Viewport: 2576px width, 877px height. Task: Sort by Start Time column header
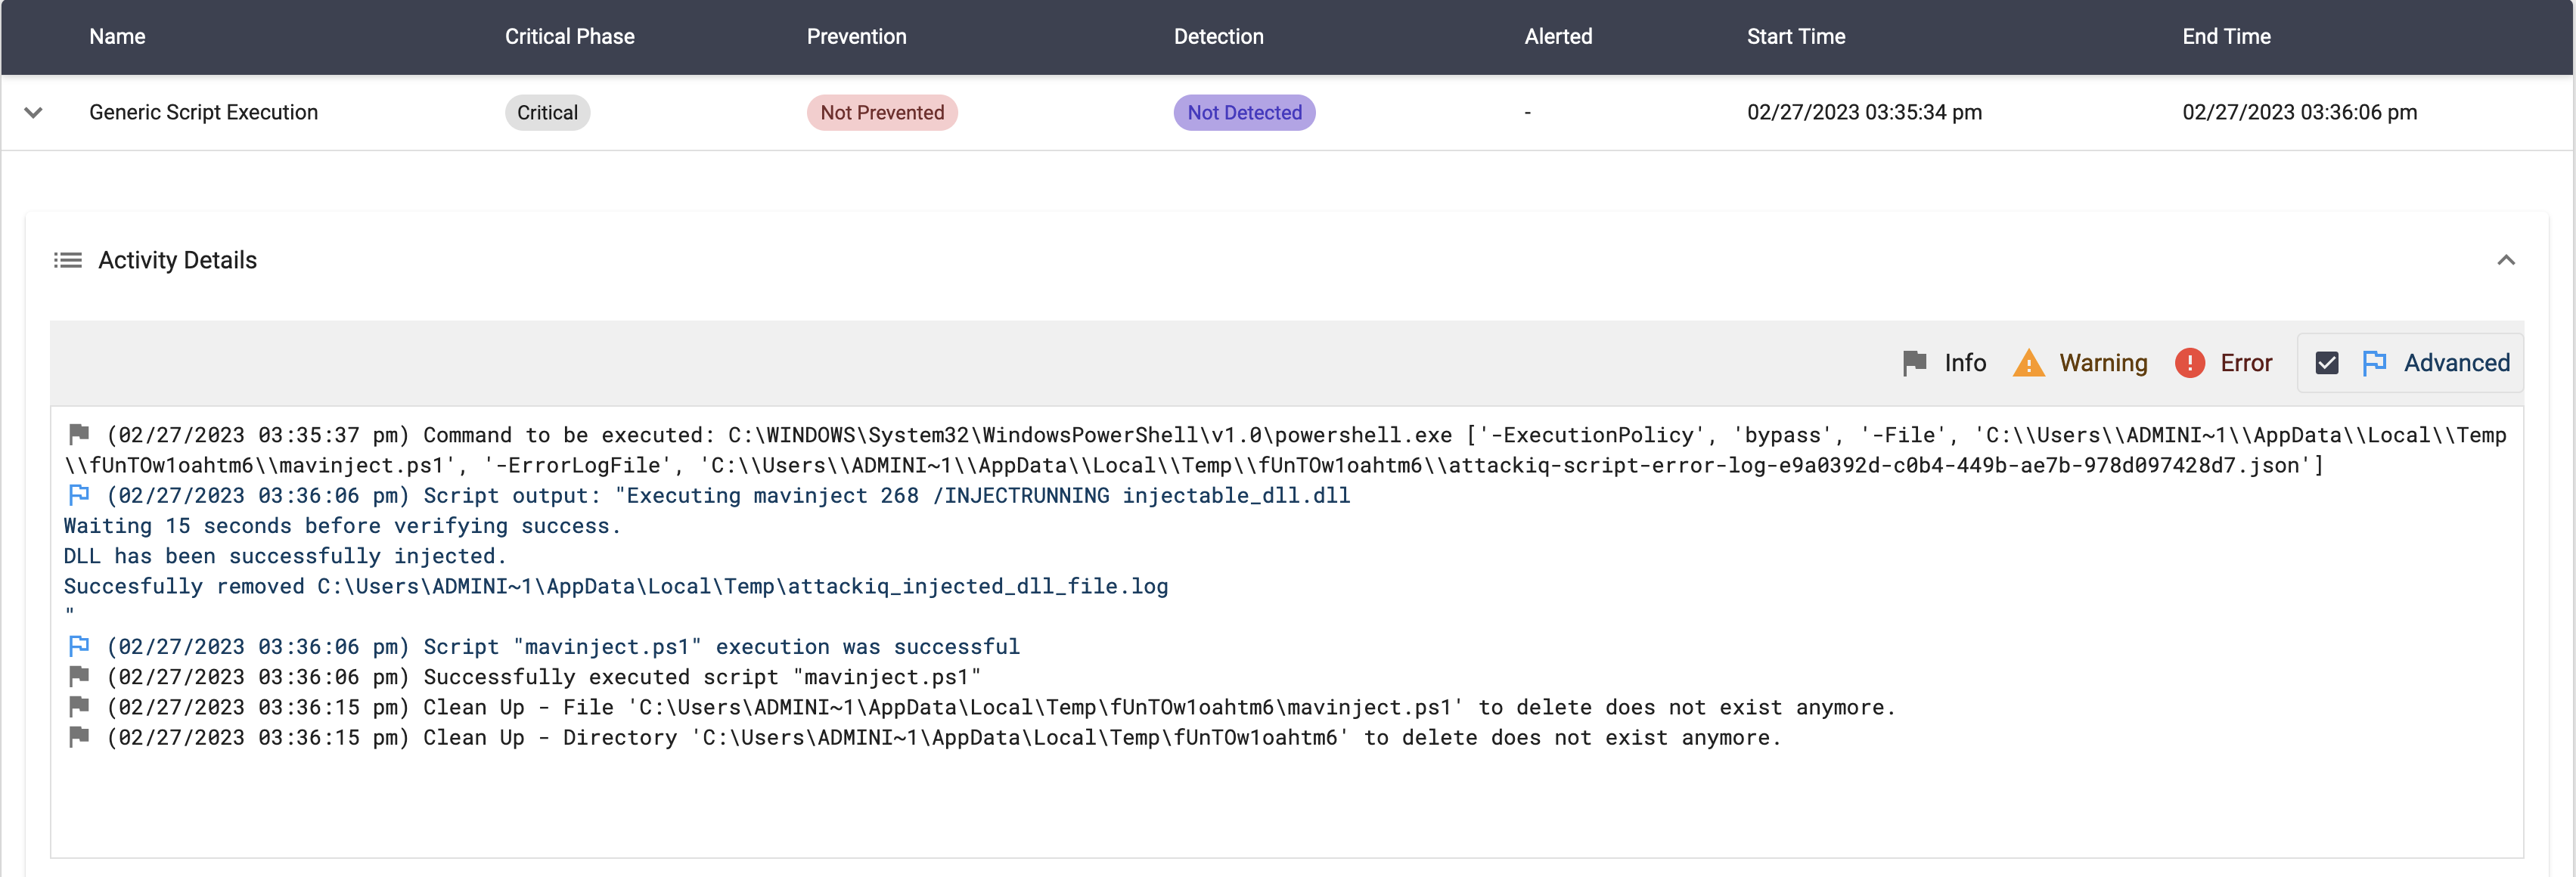pyautogui.click(x=1795, y=37)
